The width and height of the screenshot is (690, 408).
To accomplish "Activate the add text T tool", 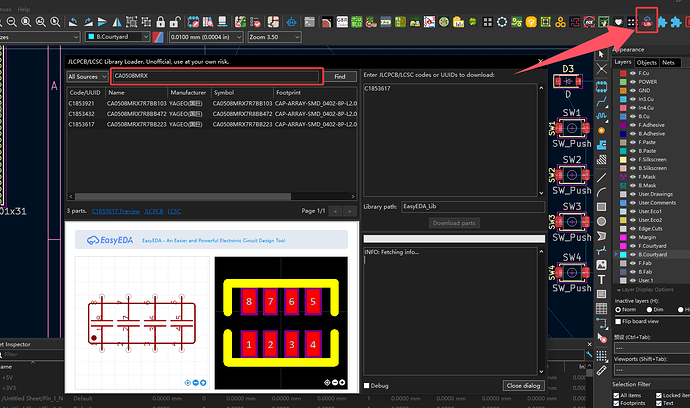I will tap(602, 279).
